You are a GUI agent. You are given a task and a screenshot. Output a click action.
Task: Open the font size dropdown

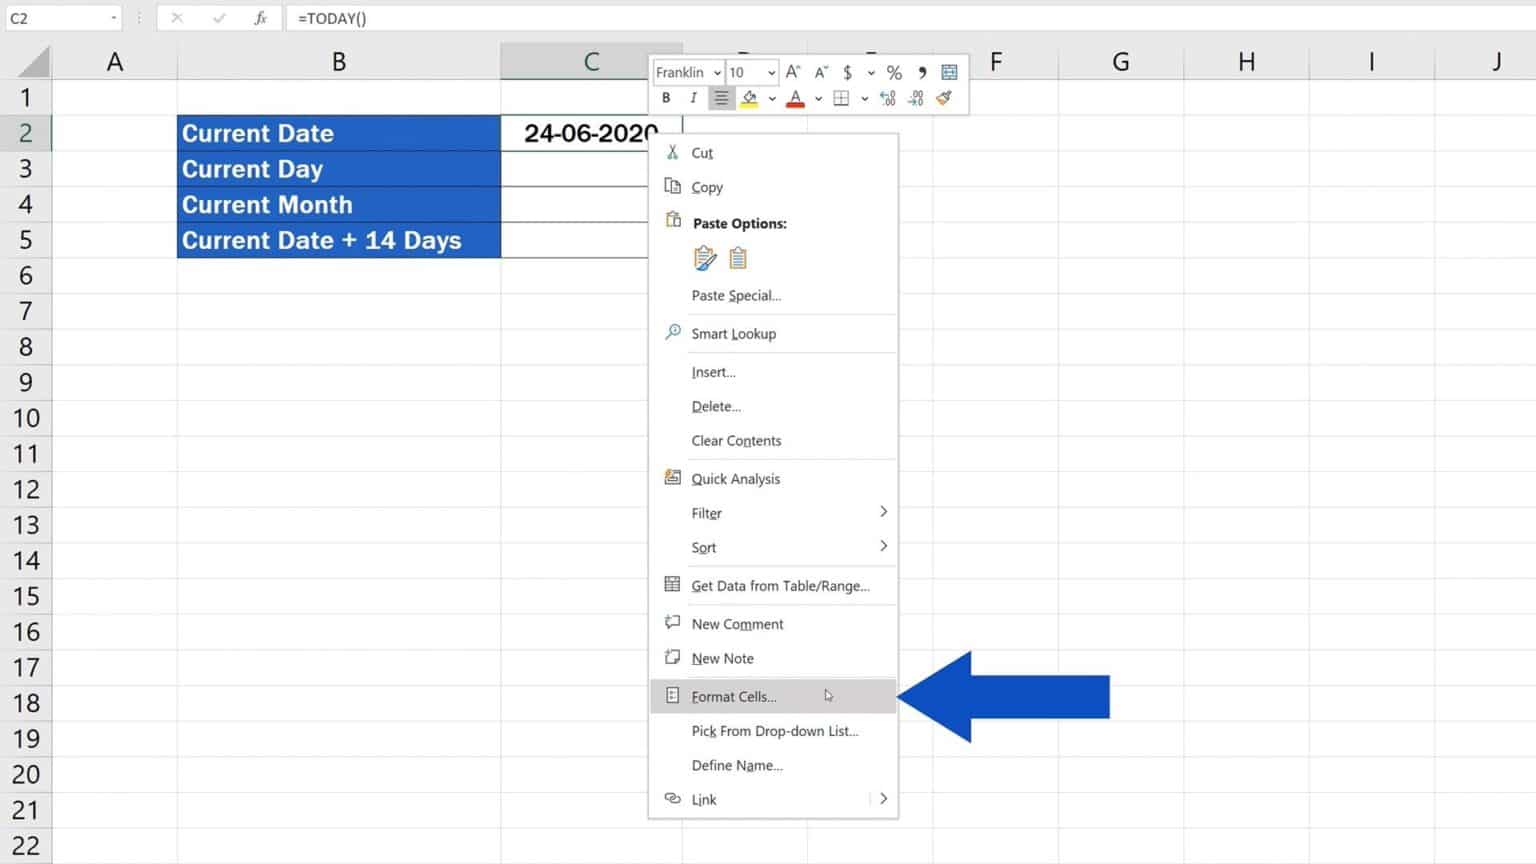coord(772,72)
